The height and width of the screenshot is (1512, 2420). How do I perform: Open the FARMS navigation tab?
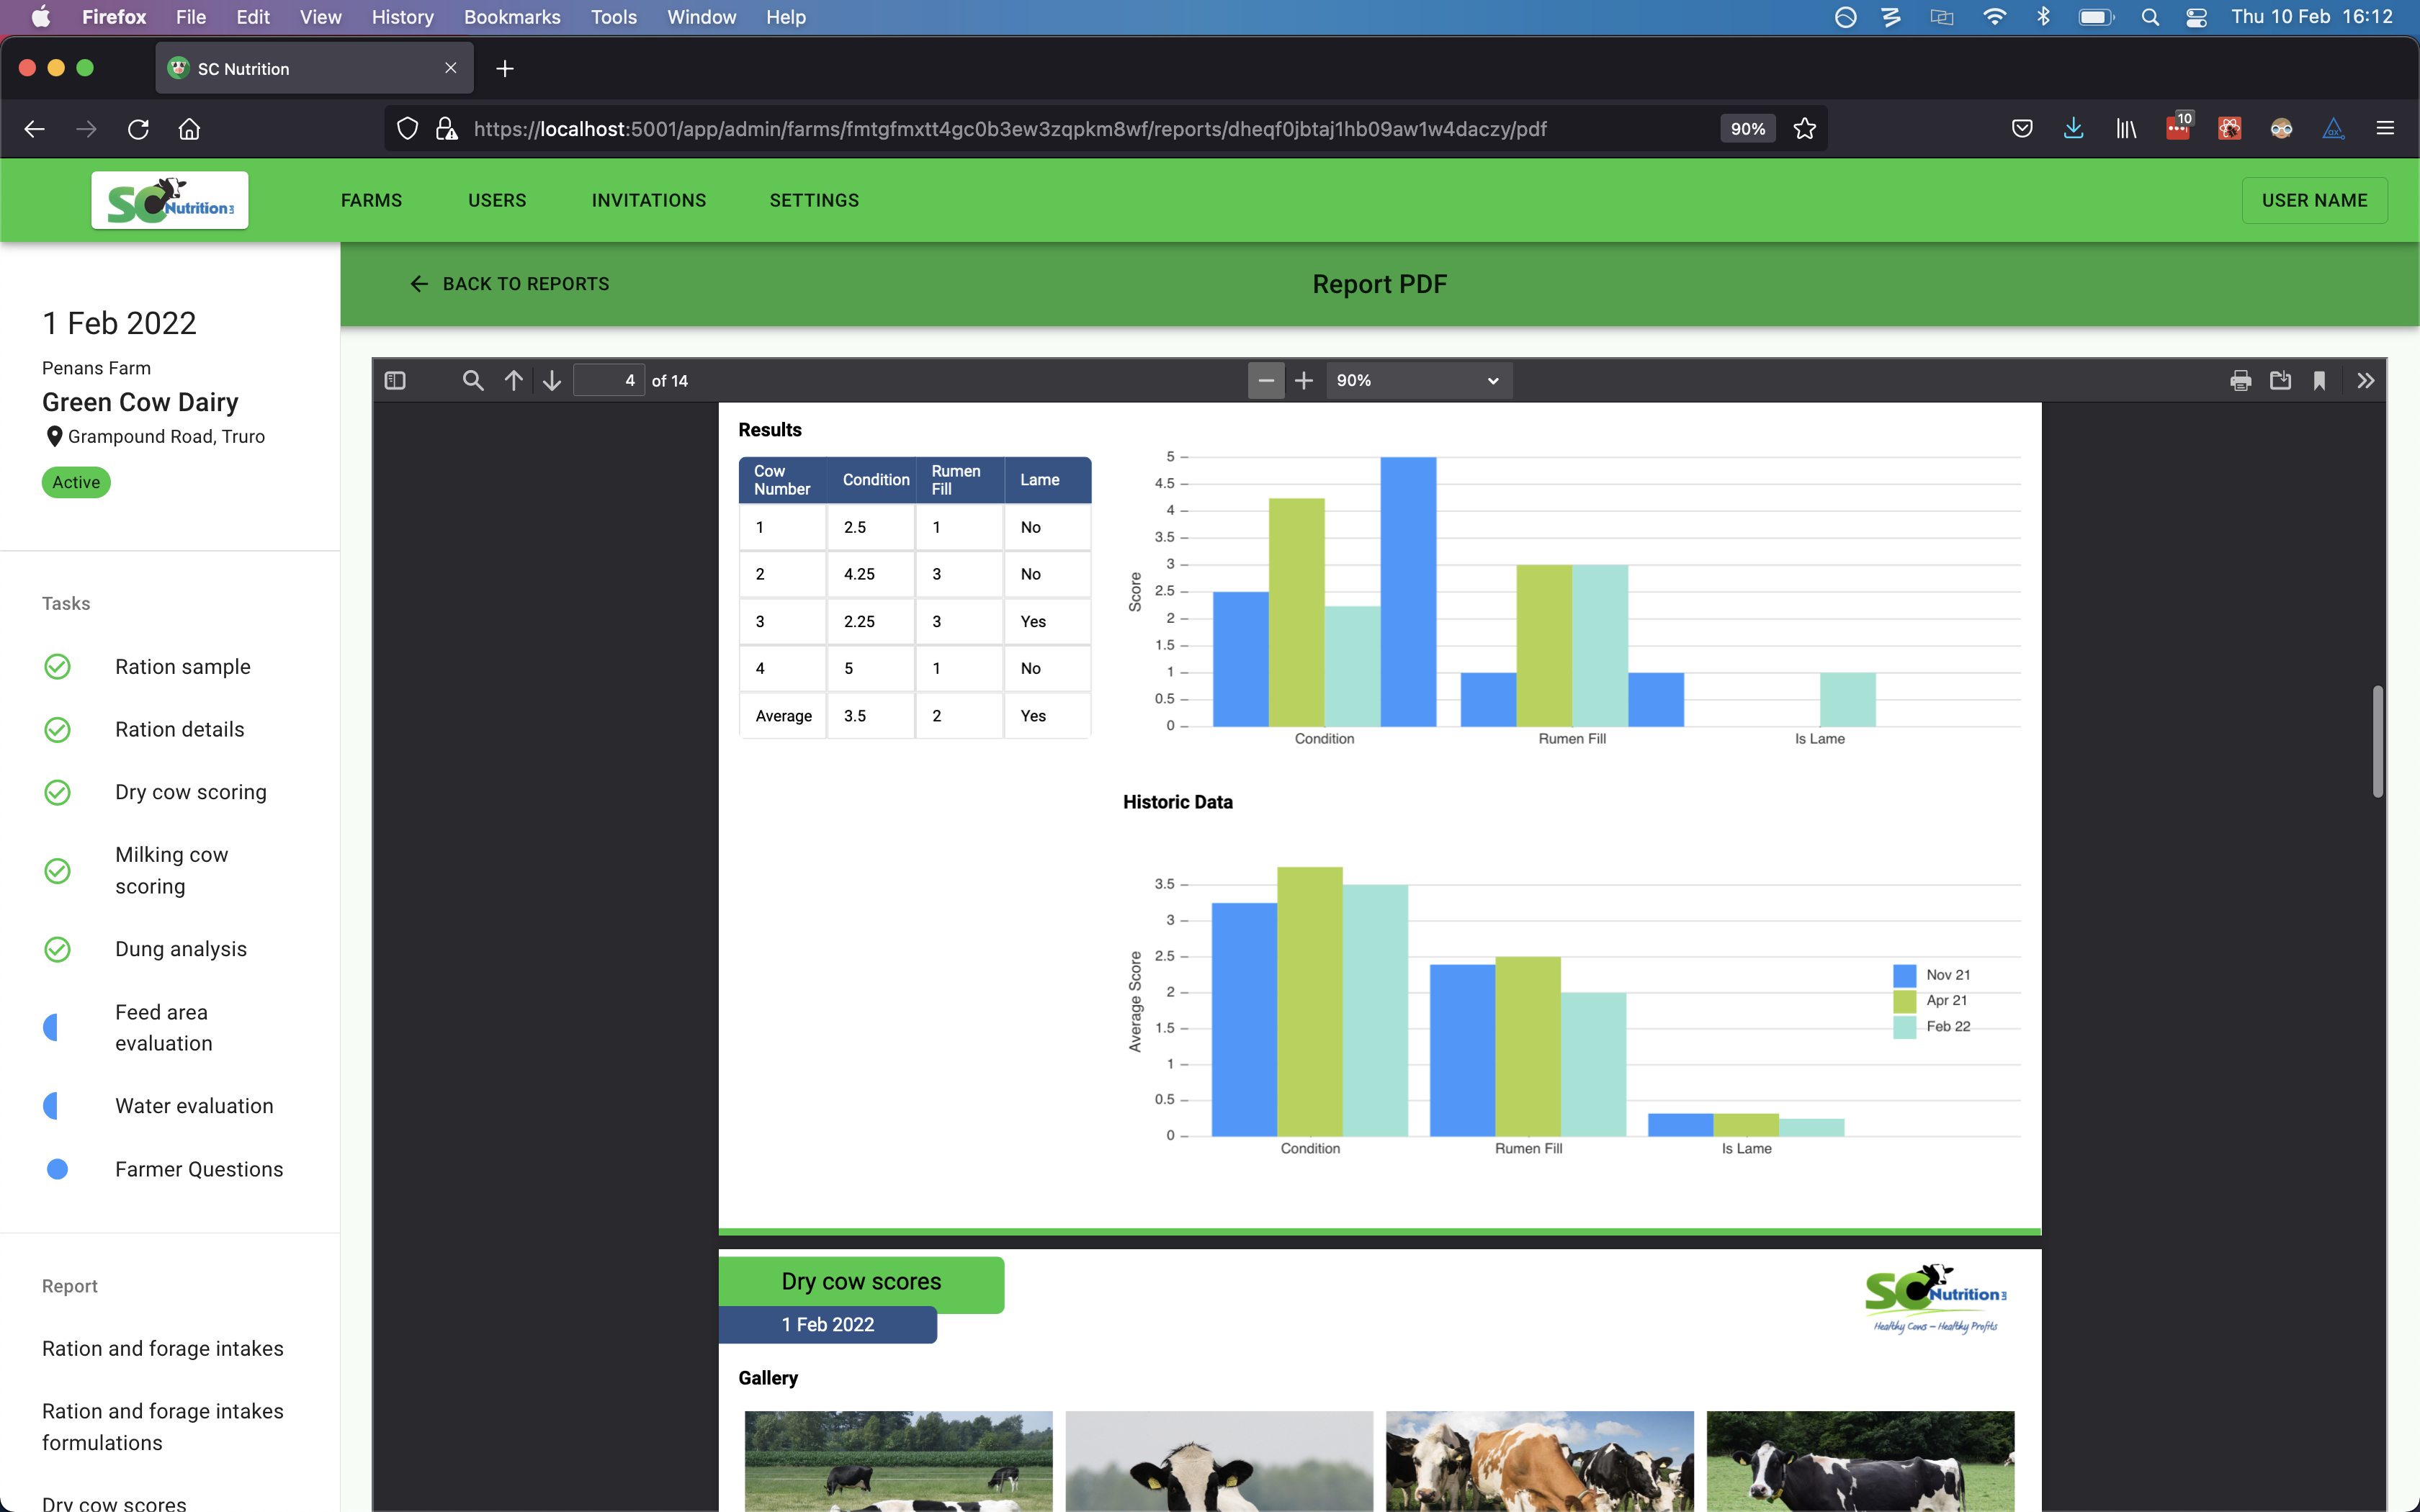click(x=371, y=200)
